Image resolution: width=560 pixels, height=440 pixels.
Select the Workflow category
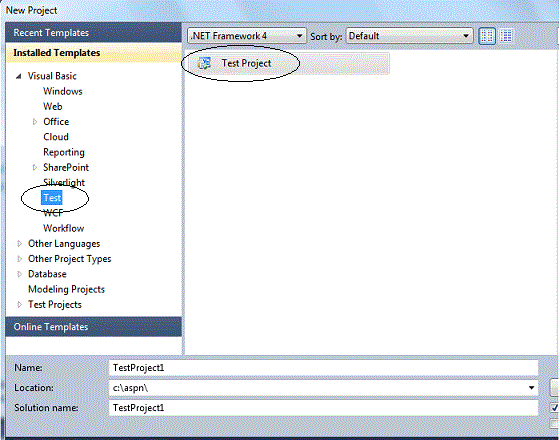coord(64,228)
